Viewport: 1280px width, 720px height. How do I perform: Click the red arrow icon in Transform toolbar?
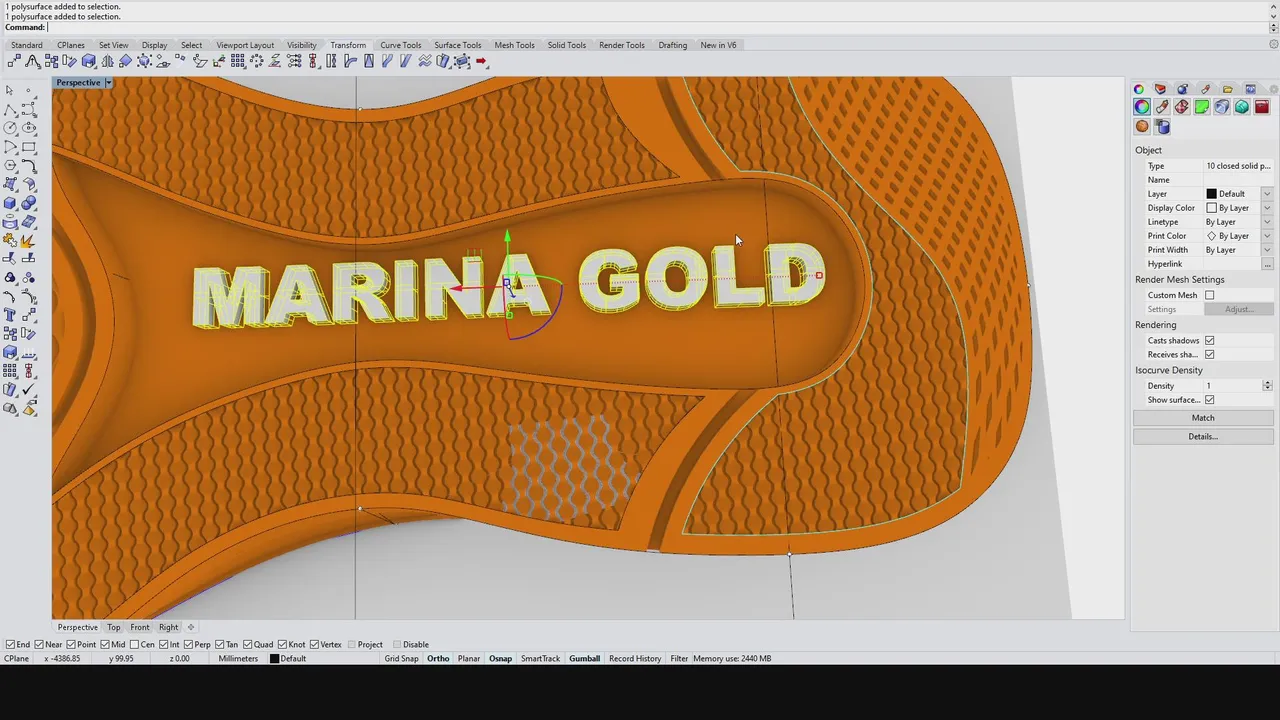tap(481, 62)
